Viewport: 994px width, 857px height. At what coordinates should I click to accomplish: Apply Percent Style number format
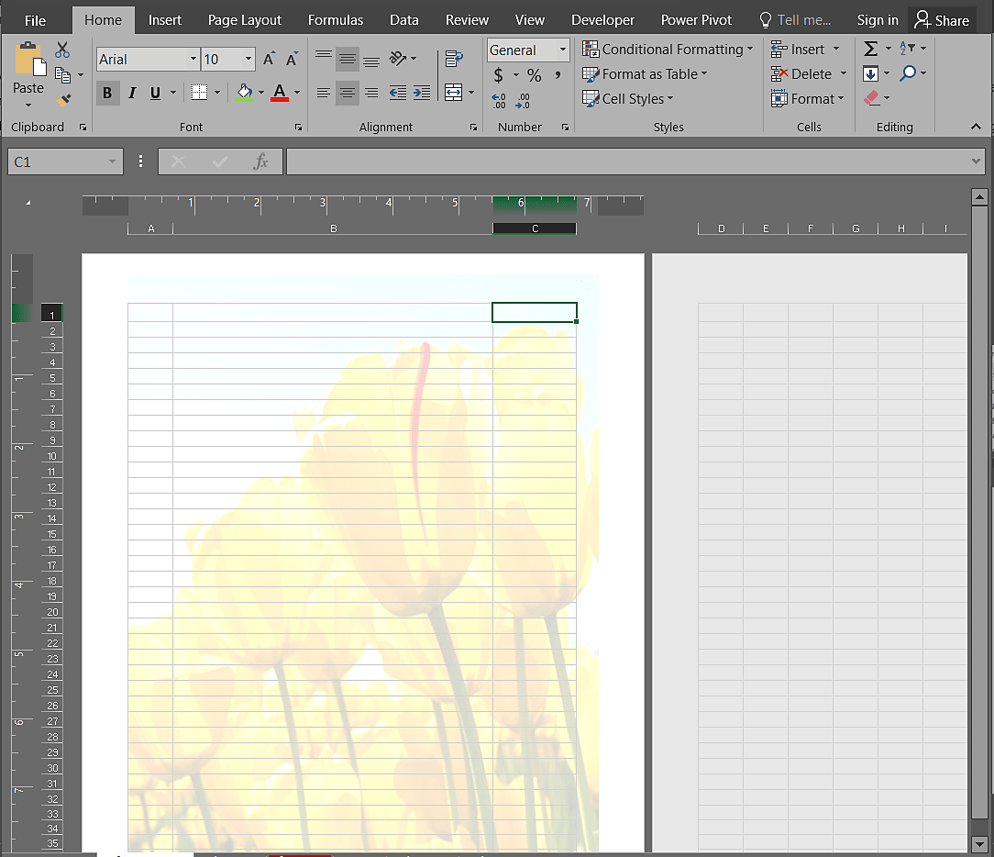coord(534,75)
